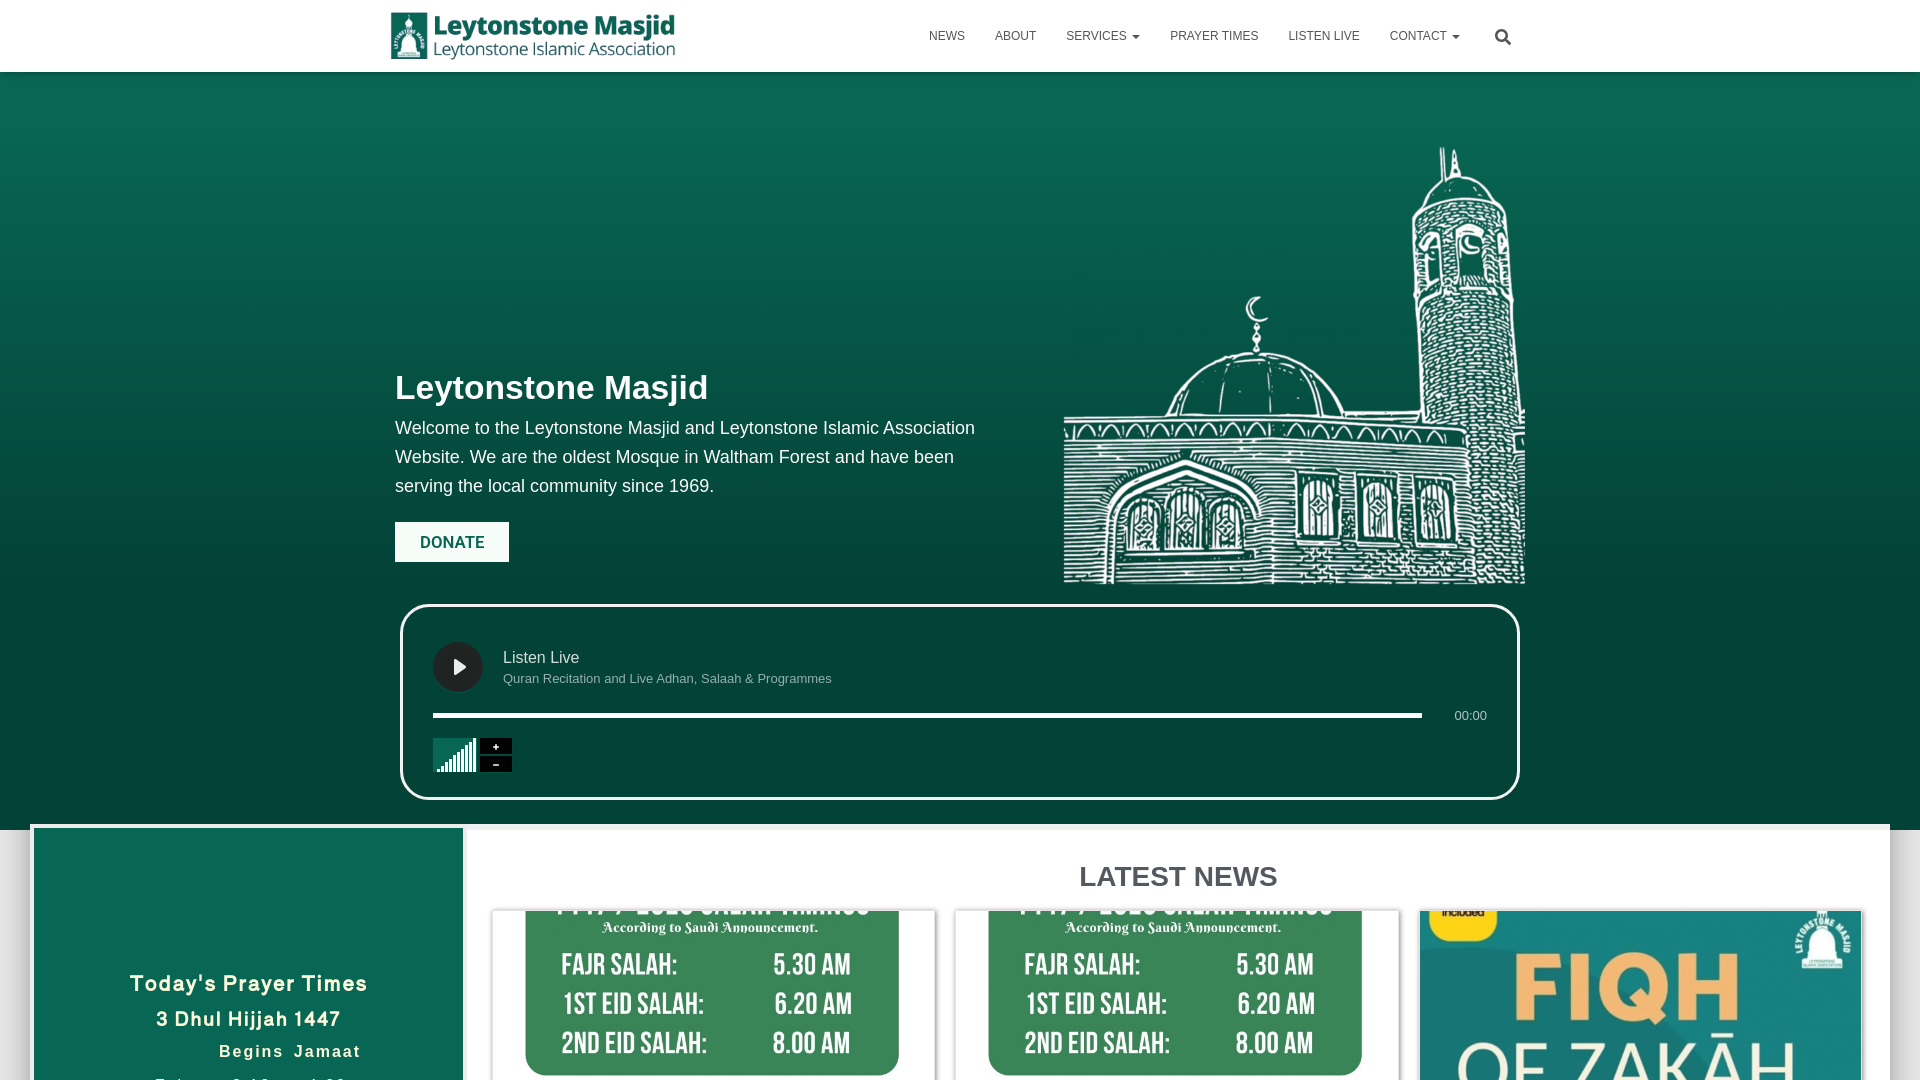Click the 'Today's Prayer Times' heading
The height and width of the screenshot is (1080, 1920).
click(249, 983)
